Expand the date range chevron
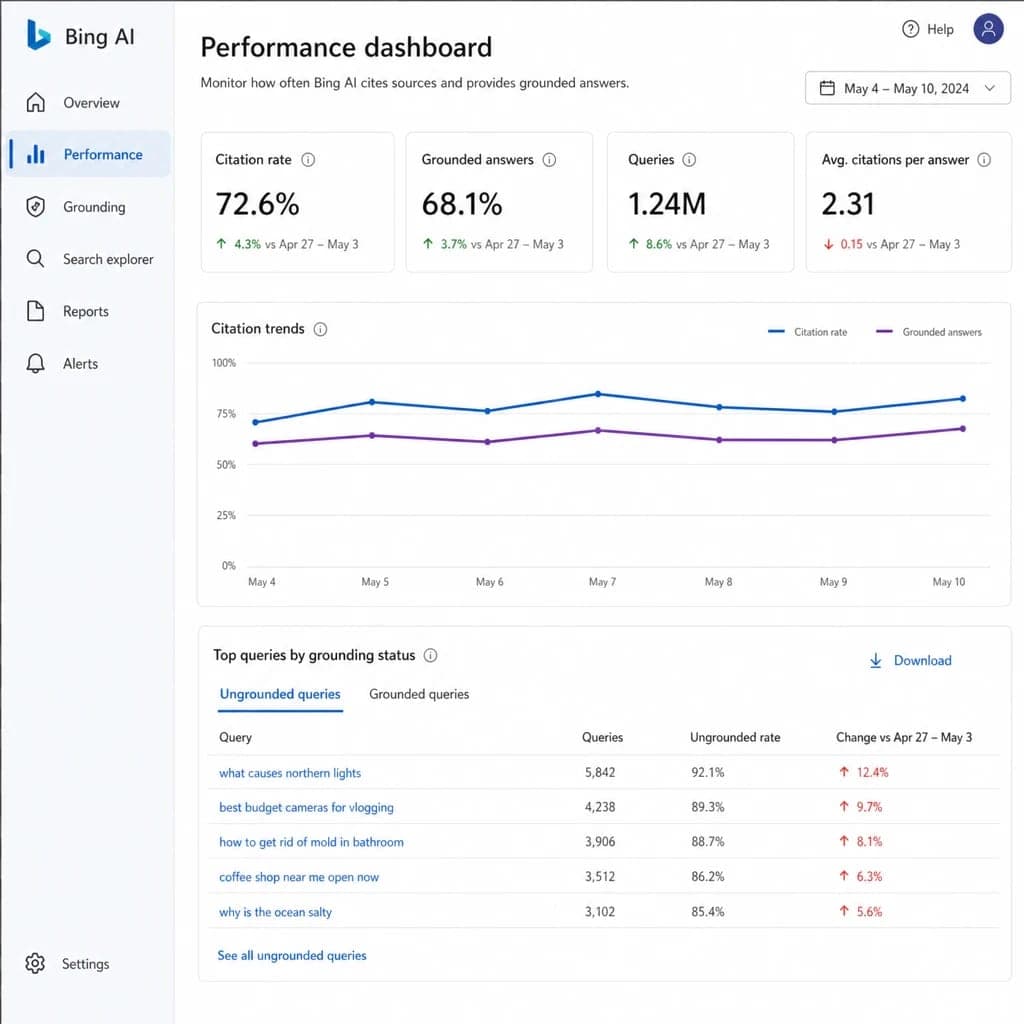Viewport: 1024px width, 1024px height. (989, 88)
